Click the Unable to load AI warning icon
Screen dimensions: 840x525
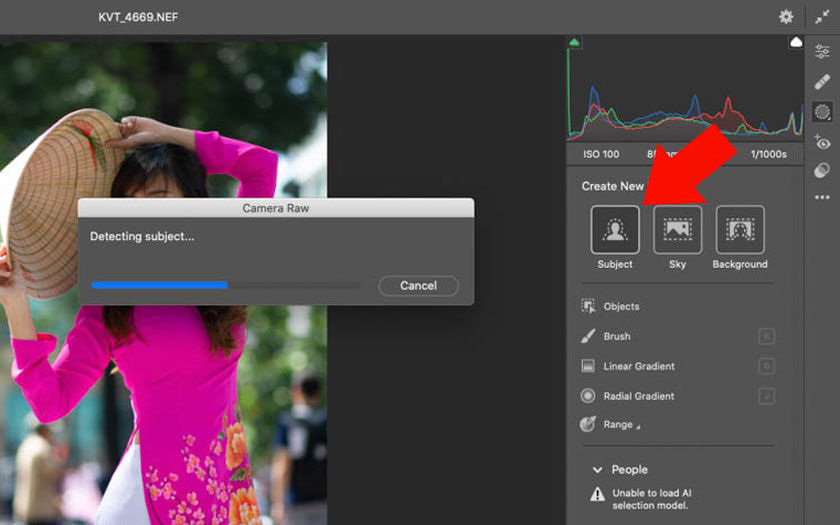(597, 494)
